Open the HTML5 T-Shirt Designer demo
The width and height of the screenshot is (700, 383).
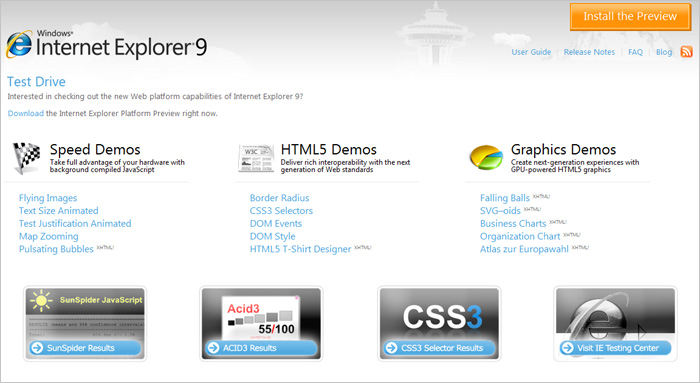(x=300, y=249)
